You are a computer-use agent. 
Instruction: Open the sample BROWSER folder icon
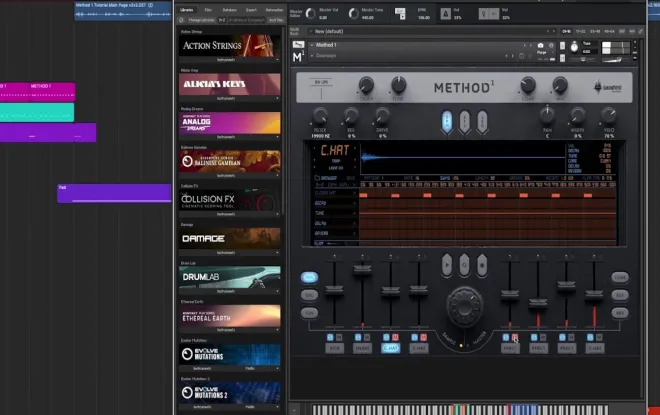(x=317, y=178)
